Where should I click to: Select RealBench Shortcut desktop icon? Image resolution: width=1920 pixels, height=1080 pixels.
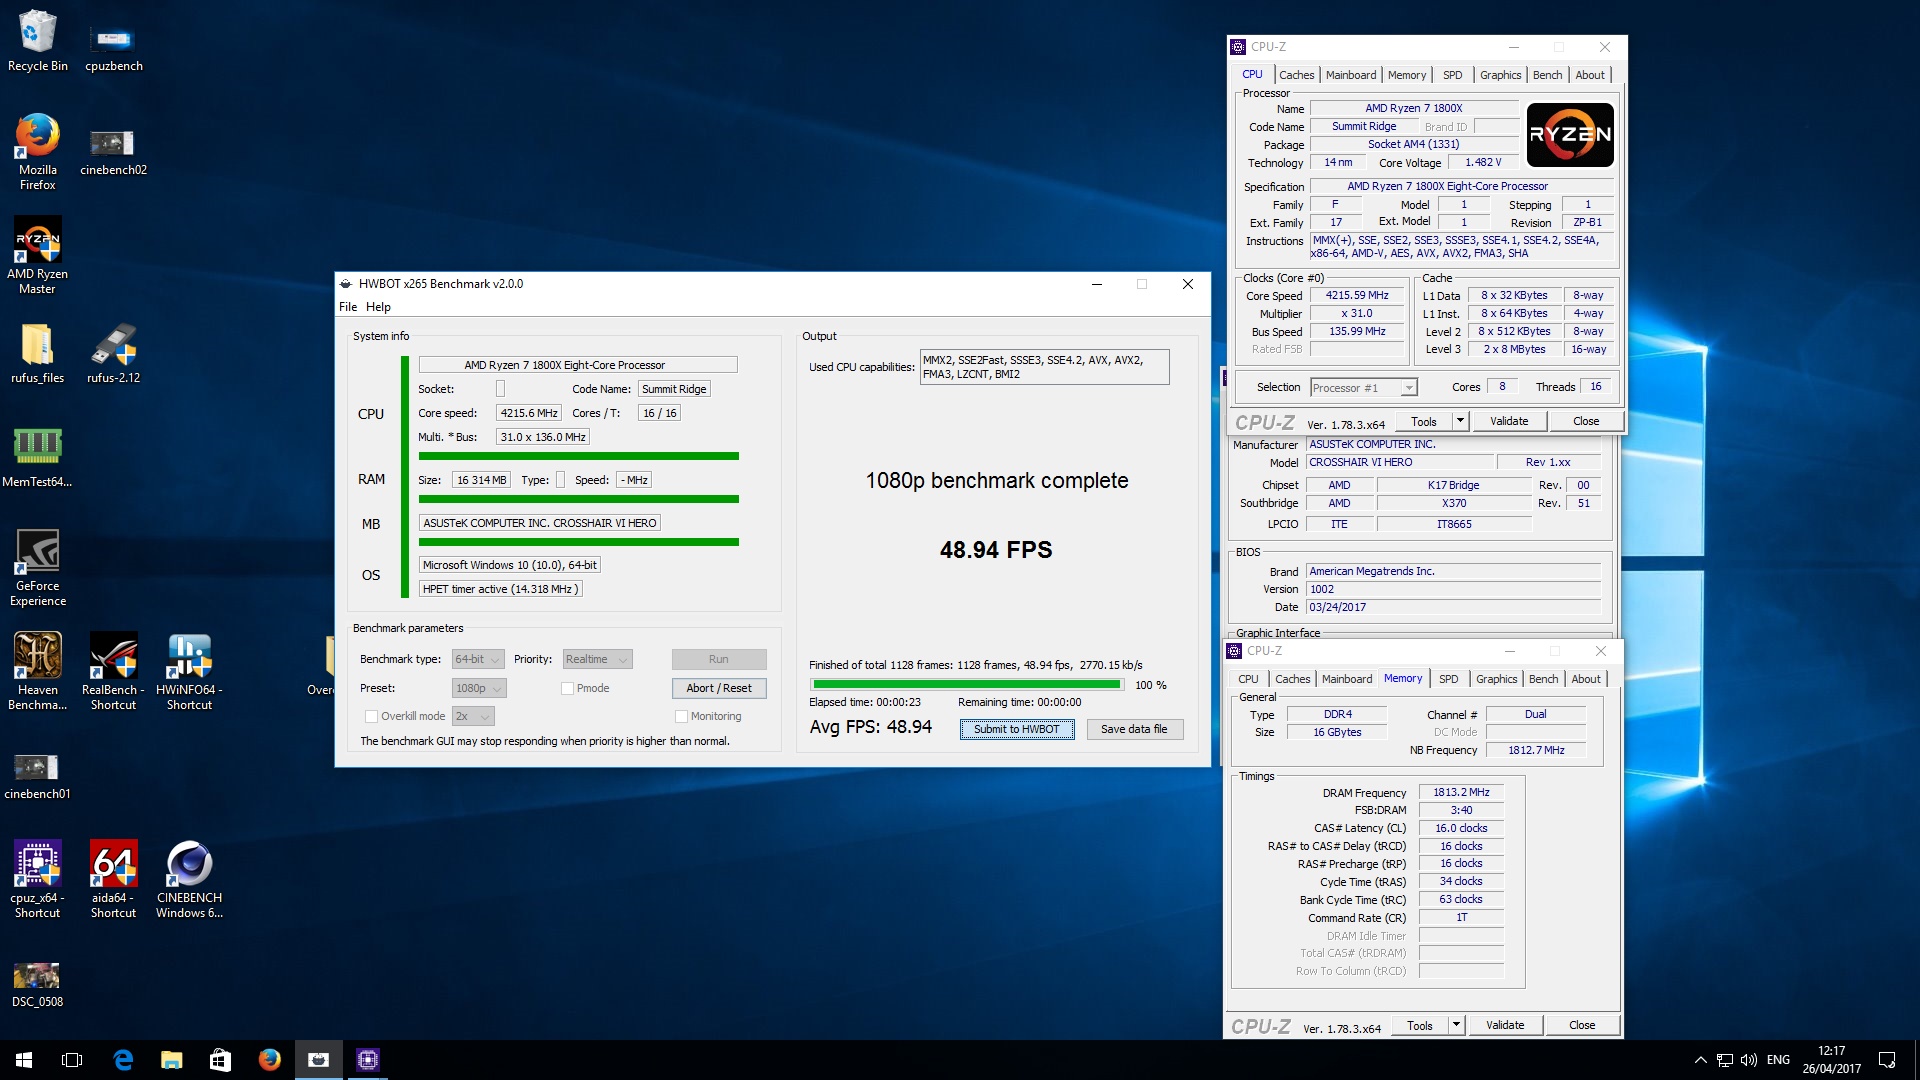[113, 672]
